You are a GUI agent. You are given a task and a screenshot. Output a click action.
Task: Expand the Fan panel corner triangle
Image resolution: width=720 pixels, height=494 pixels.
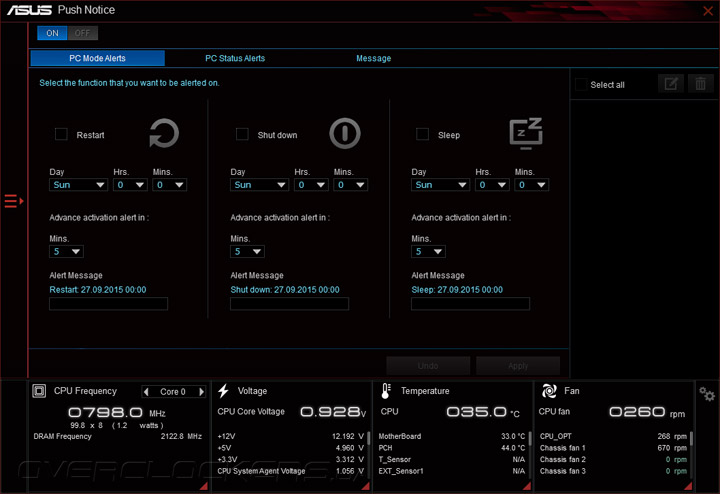[688, 486]
